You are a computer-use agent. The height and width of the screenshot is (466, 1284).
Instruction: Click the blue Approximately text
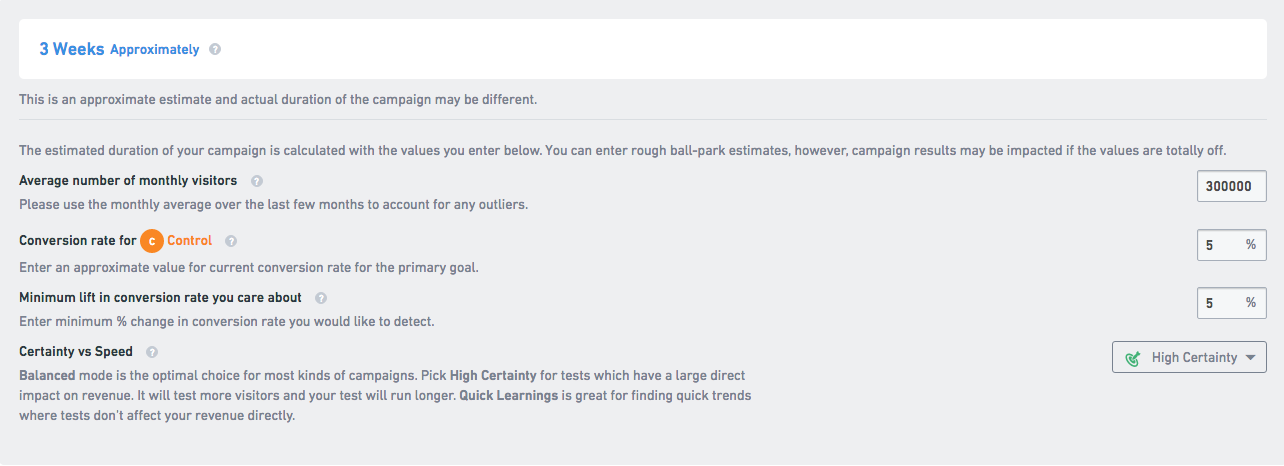(x=154, y=49)
